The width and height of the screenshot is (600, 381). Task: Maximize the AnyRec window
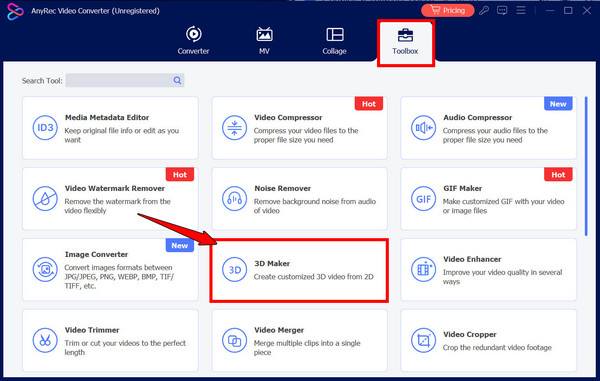[x=568, y=10]
